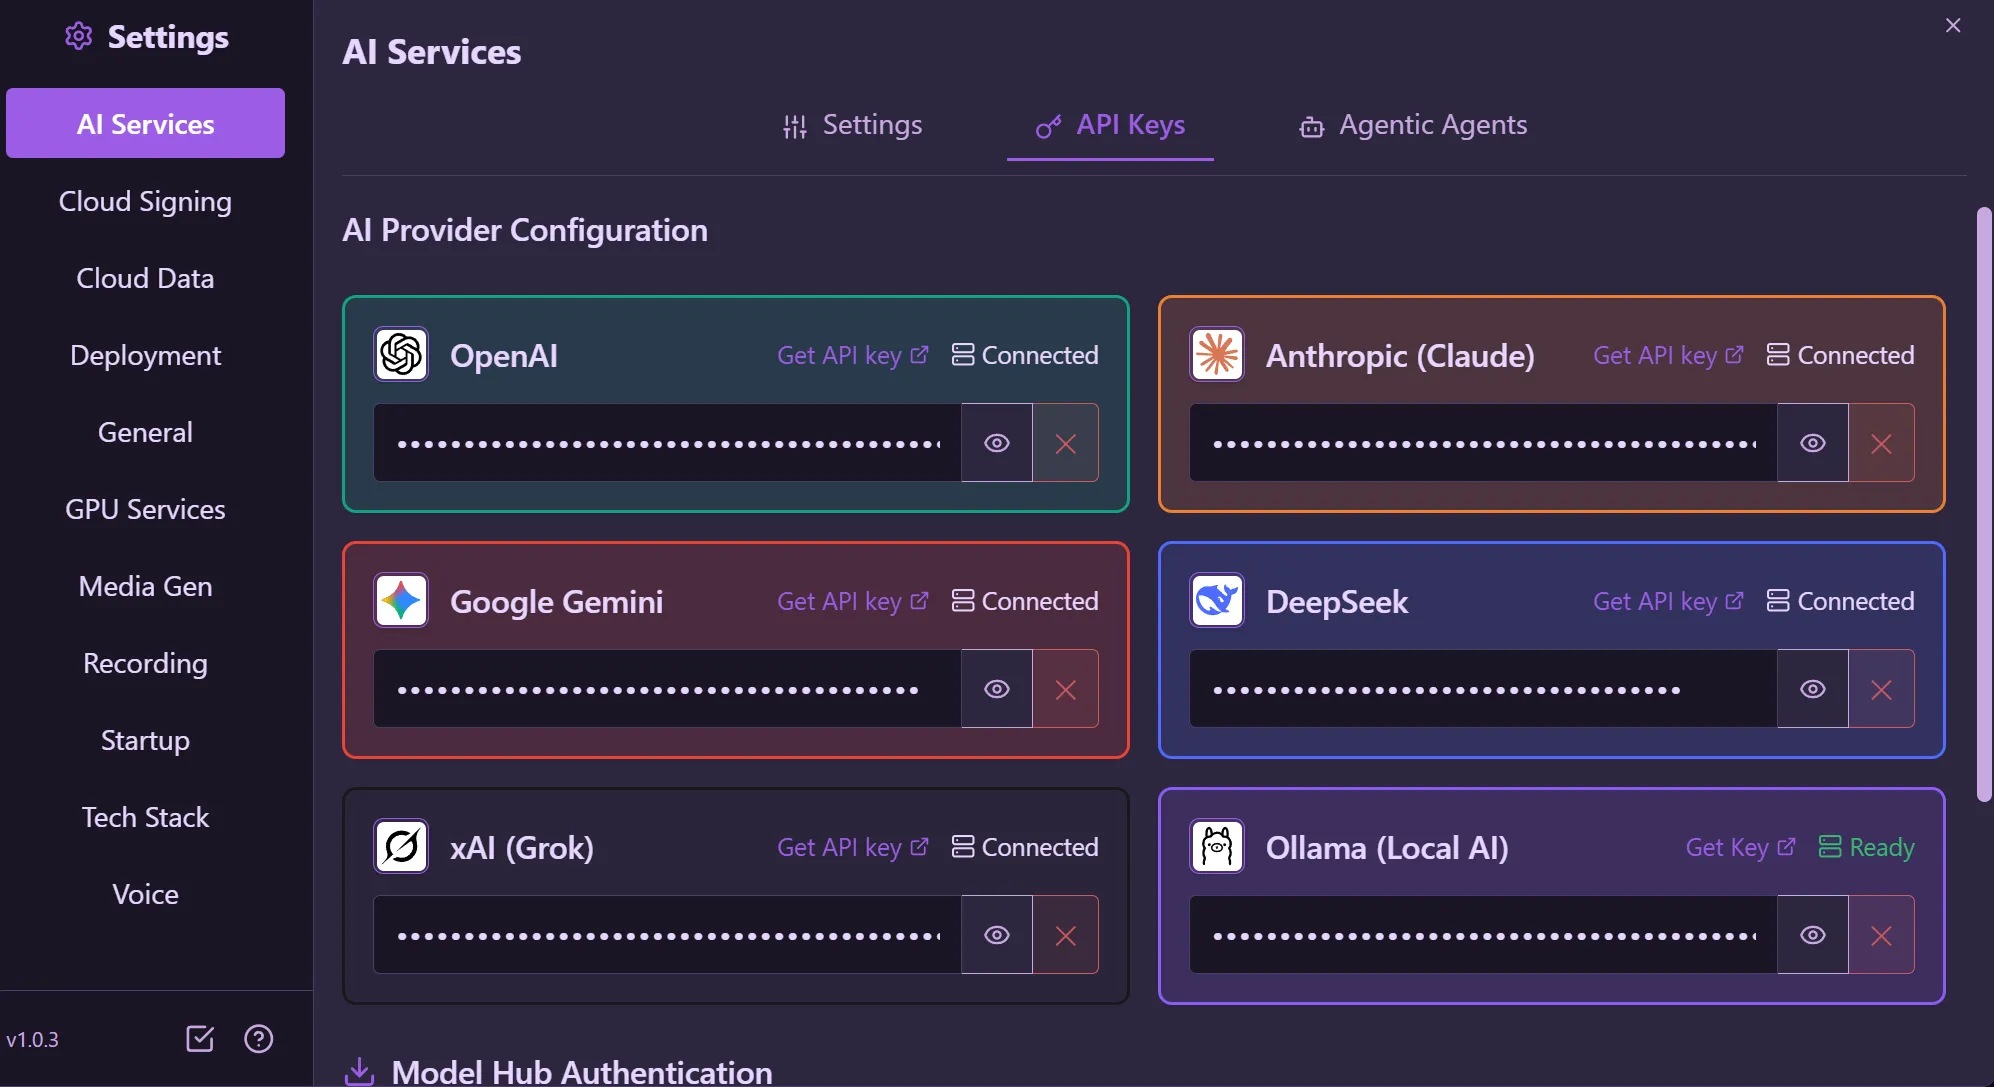This screenshot has width=1994, height=1087.
Task: Toggle visibility of the Google Gemini key
Action: tap(997, 689)
